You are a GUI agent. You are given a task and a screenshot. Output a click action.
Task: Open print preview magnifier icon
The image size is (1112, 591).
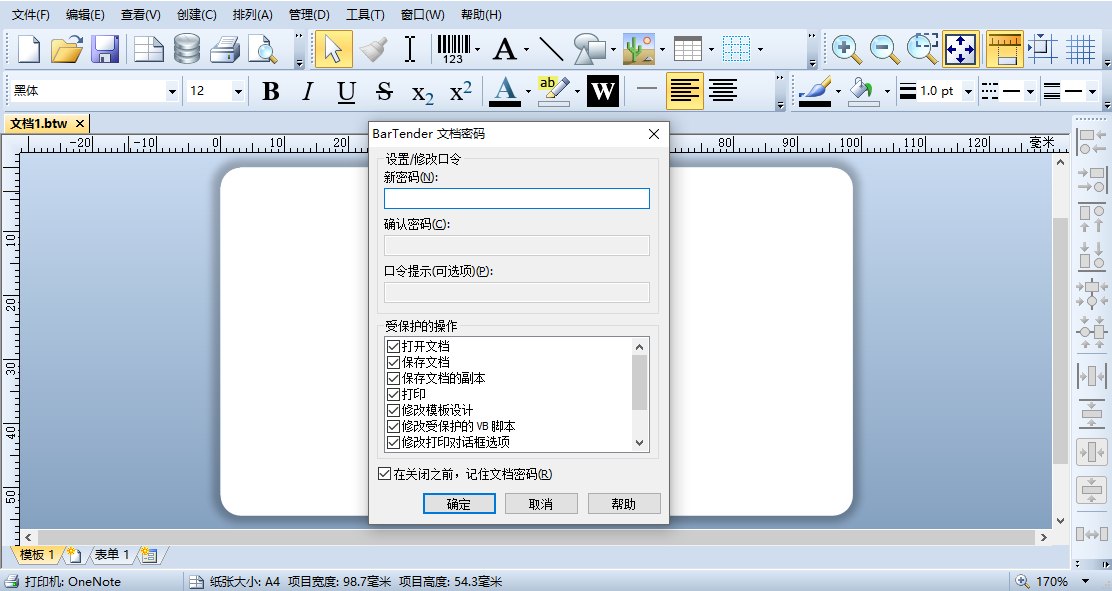coord(263,50)
